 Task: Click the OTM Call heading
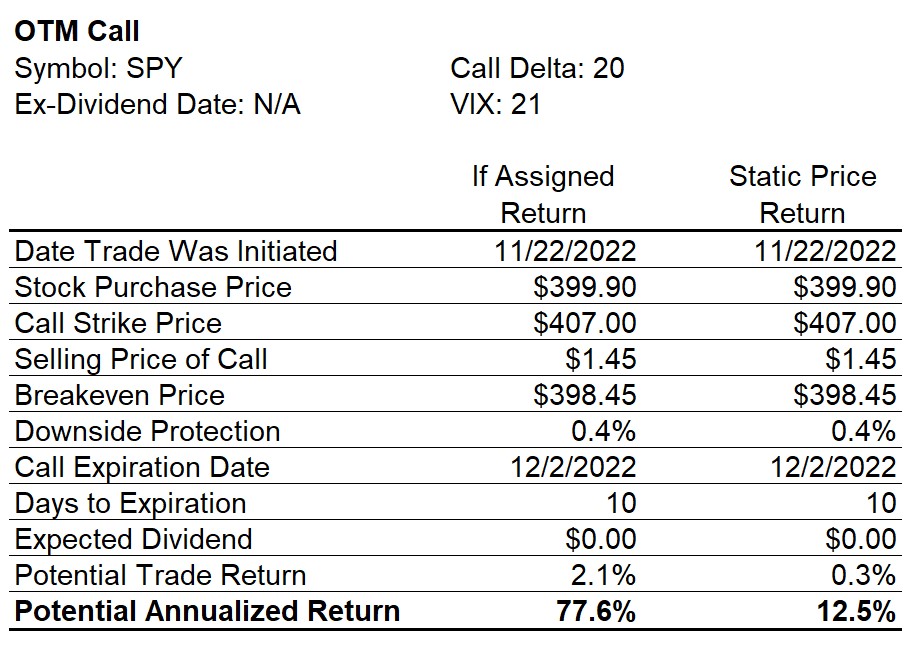click(77, 31)
